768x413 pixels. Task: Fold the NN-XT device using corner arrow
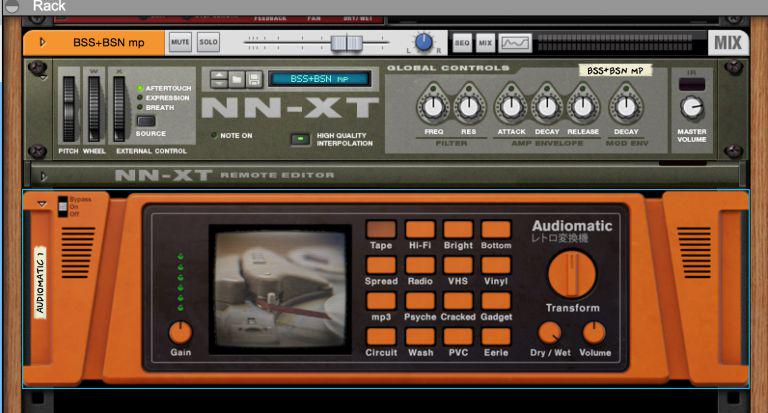coord(43,78)
